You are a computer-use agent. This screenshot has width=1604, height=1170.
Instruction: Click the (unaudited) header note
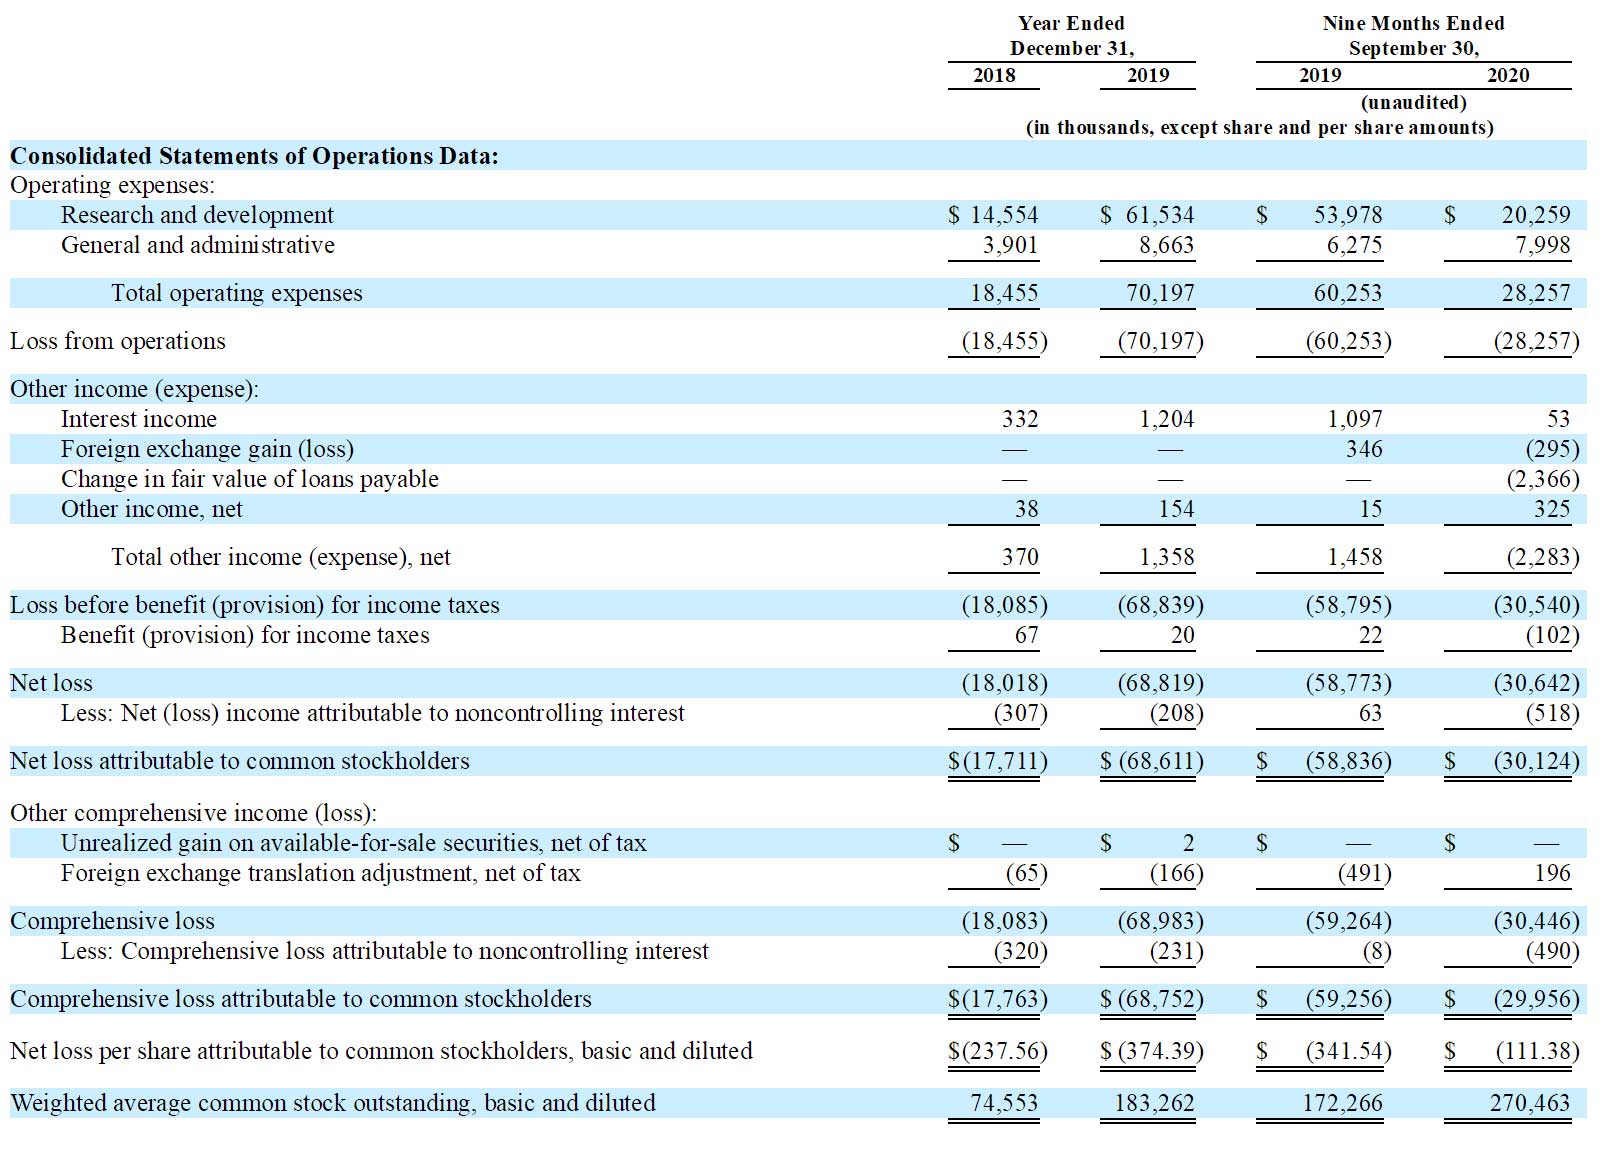click(1414, 102)
